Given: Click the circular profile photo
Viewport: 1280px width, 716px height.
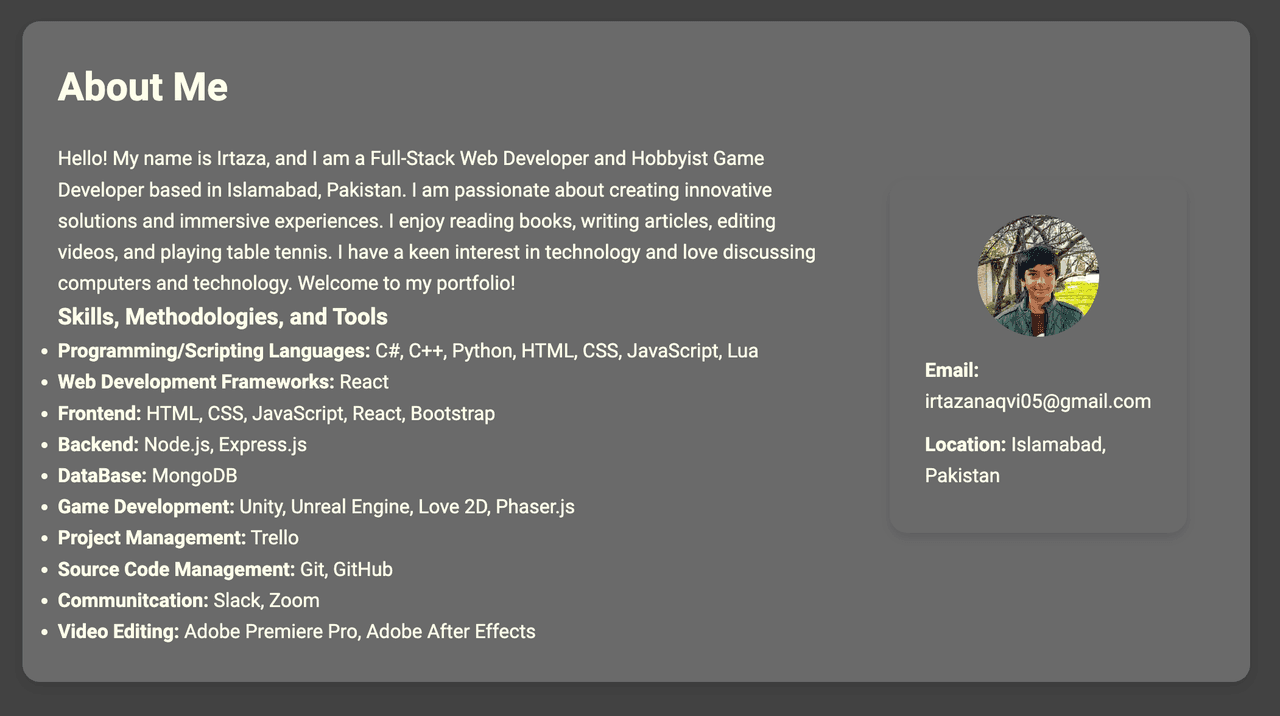Looking at the screenshot, I should tap(1037, 275).
